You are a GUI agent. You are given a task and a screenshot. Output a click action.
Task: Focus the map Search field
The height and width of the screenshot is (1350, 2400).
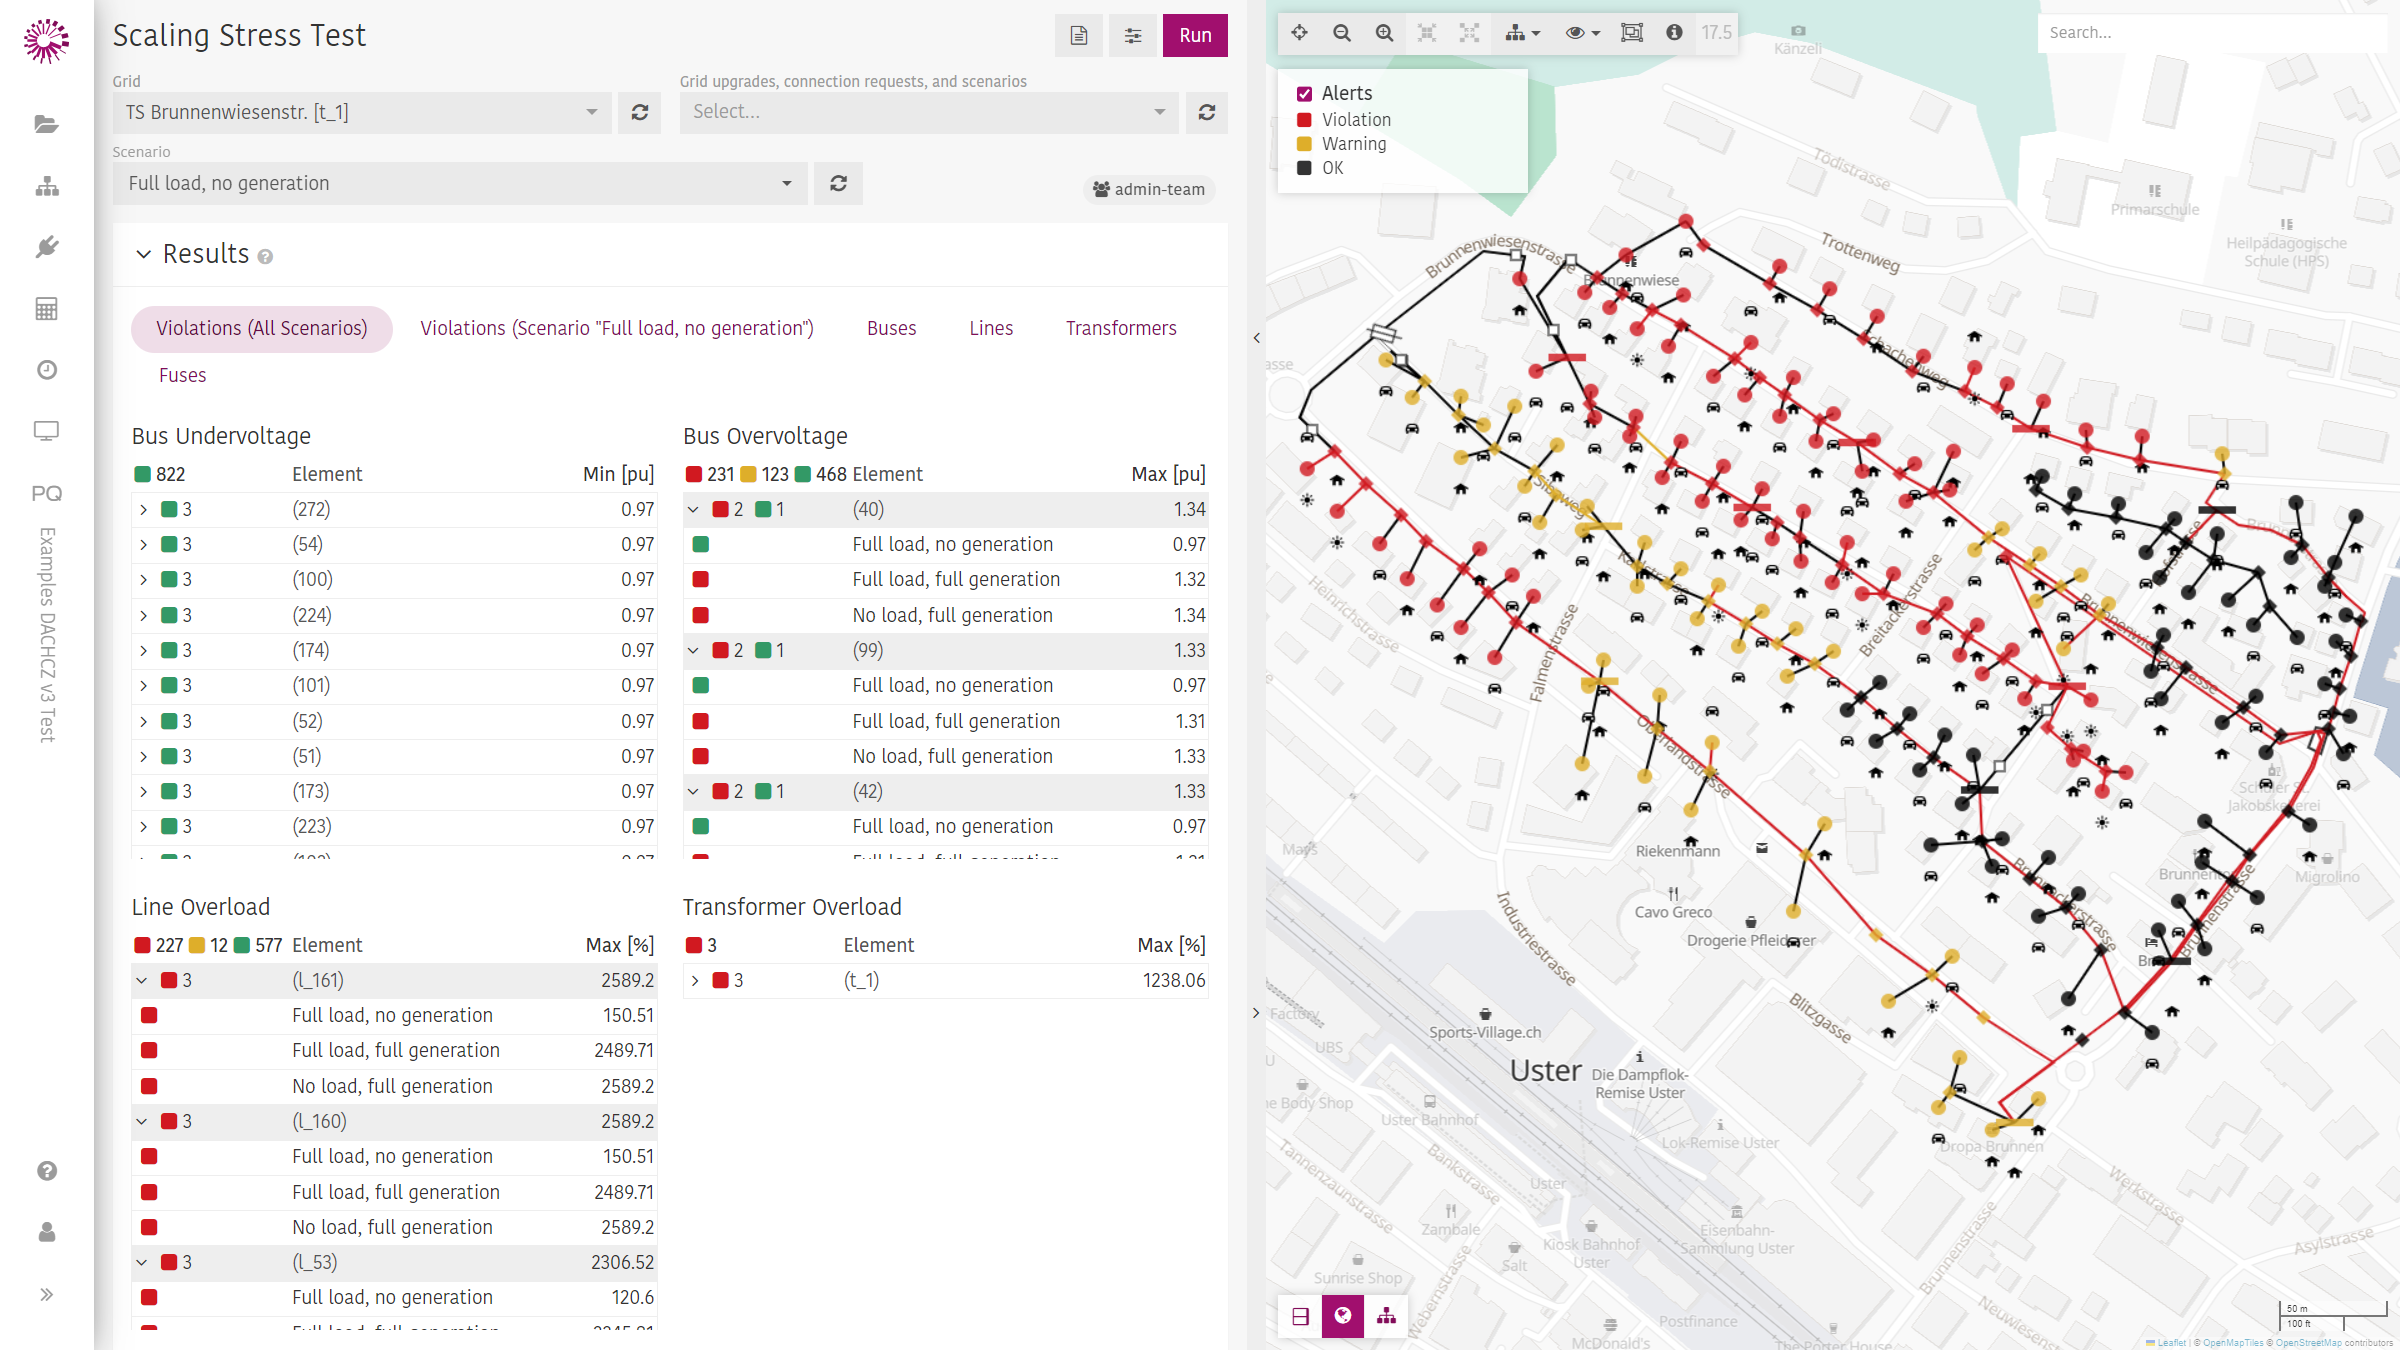(2212, 33)
